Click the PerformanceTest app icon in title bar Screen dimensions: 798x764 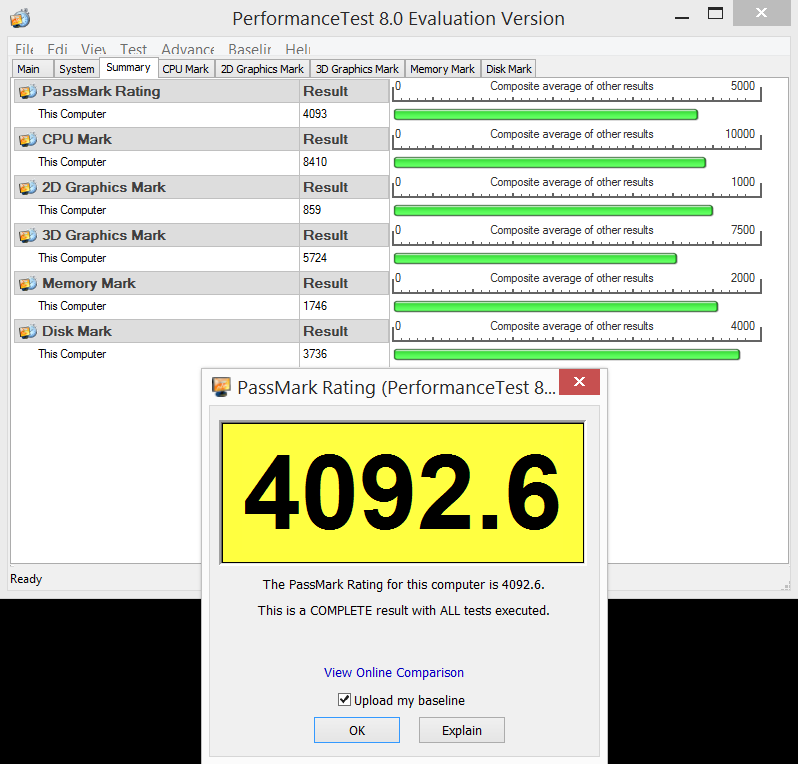(x=20, y=18)
